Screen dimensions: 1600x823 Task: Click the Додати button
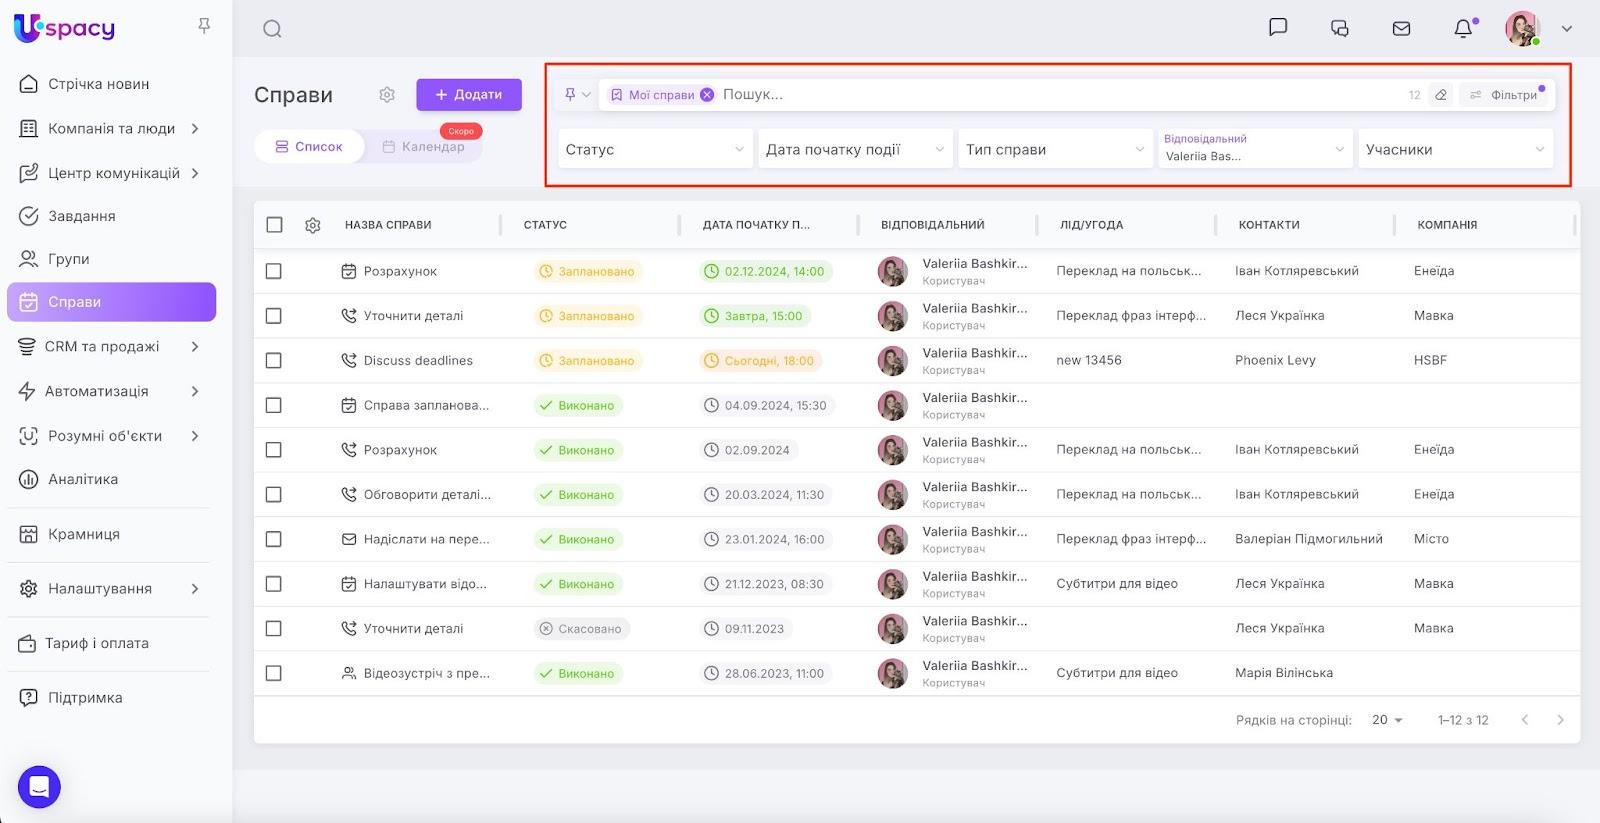tap(469, 95)
